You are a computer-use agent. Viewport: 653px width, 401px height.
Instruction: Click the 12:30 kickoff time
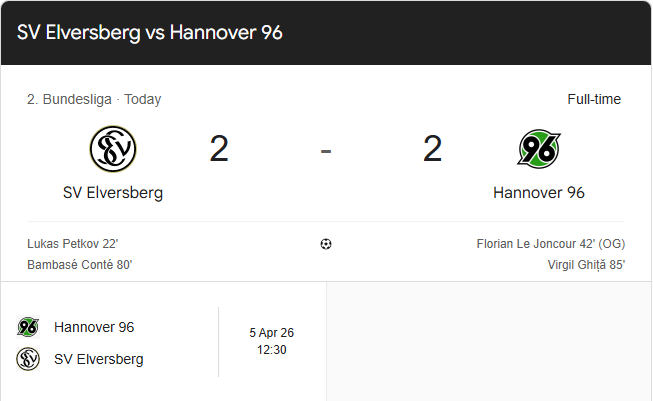click(272, 350)
